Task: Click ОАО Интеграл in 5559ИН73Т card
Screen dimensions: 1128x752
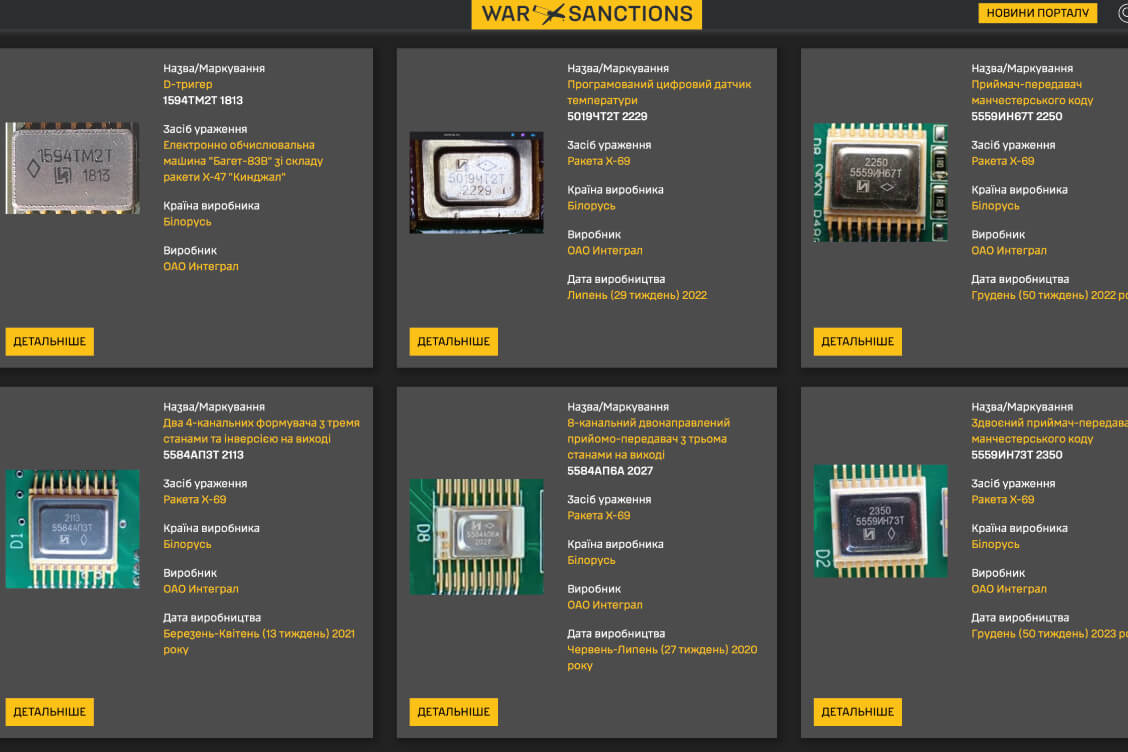Action: pos(1009,588)
